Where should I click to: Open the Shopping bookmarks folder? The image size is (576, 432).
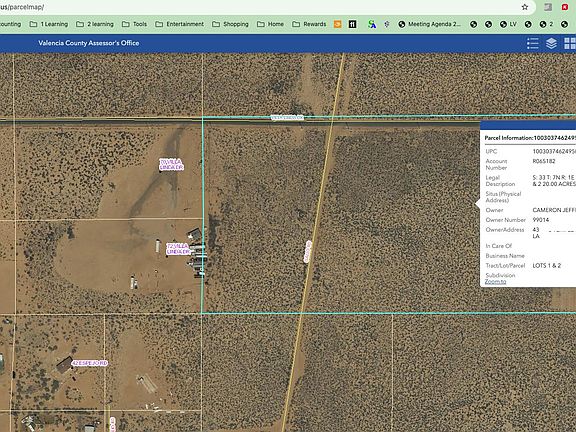230,24
